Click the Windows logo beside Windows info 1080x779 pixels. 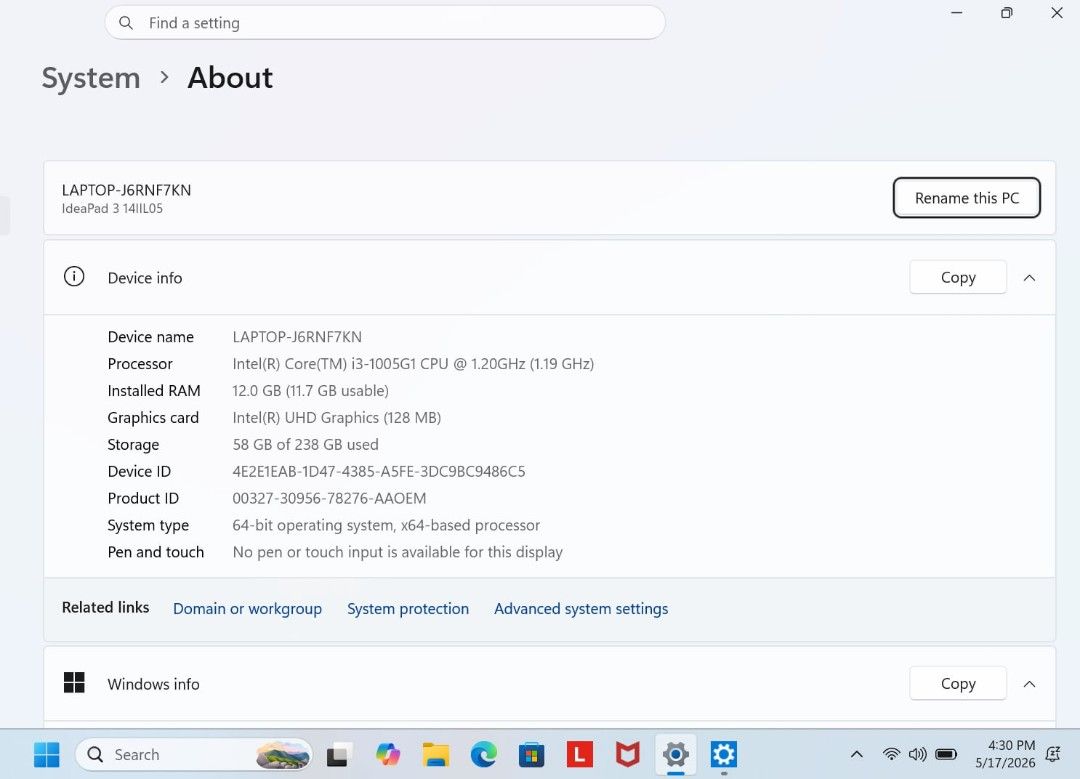[x=74, y=683]
